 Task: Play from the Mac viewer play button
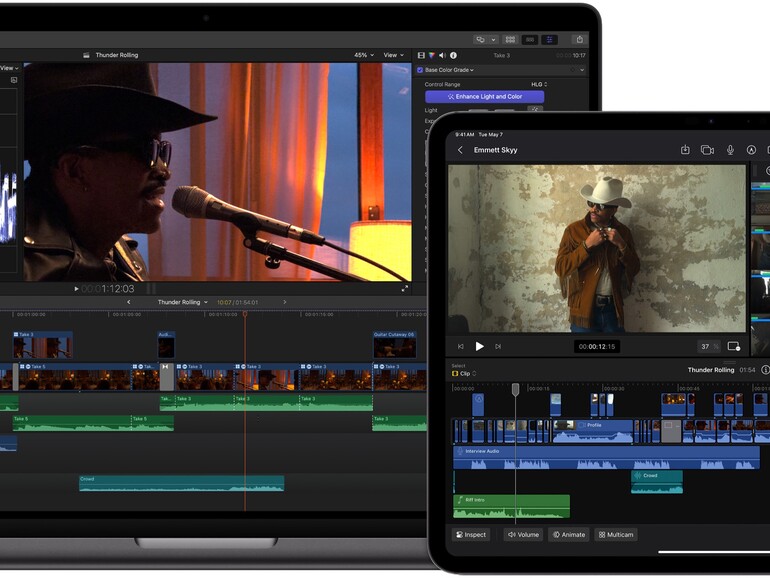pyautogui.click(x=76, y=289)
